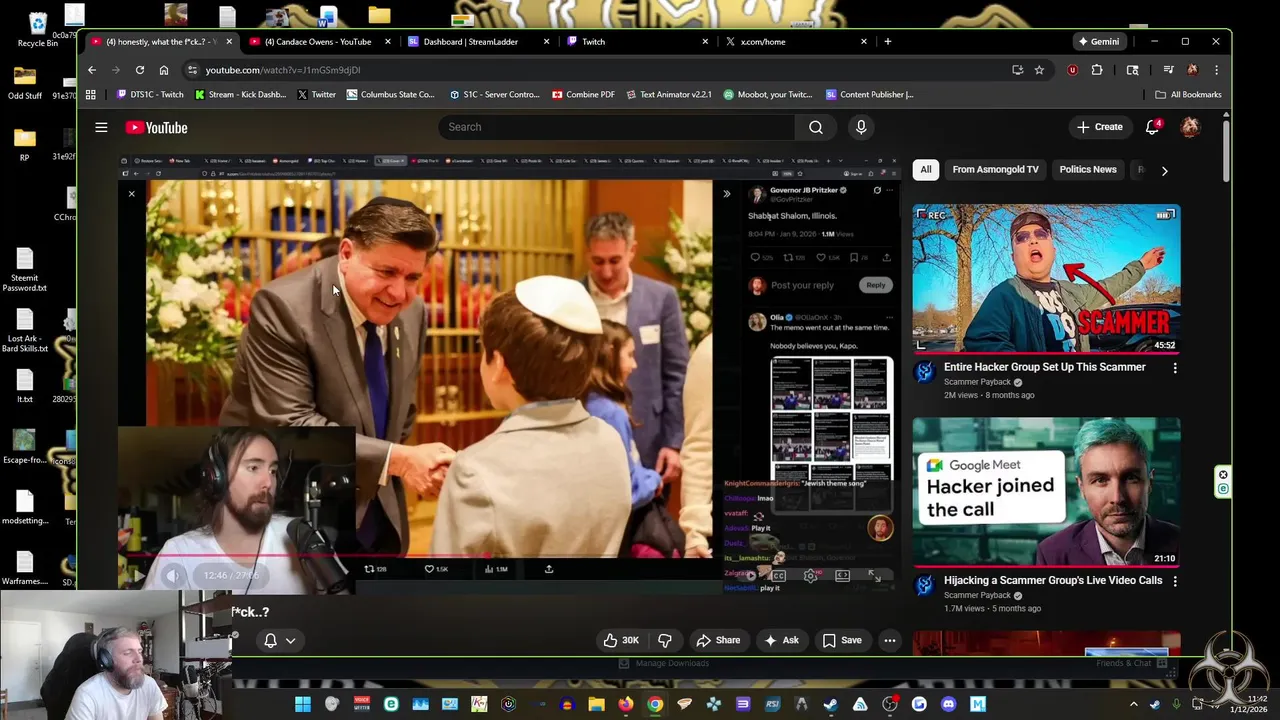
Task: Open options for Entire Hacker Group video
Action: [x=1175, y=368]
